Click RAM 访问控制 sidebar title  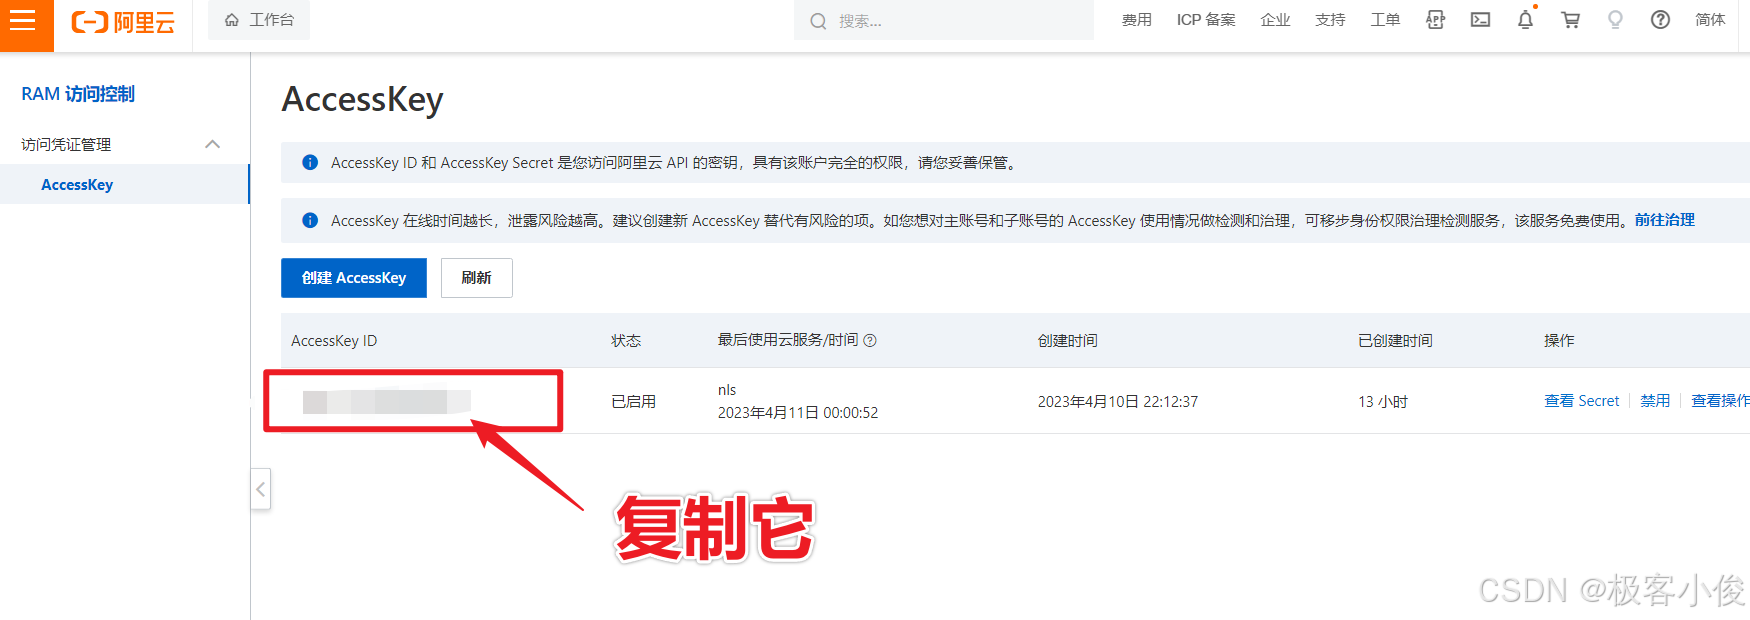coord(78,94)
